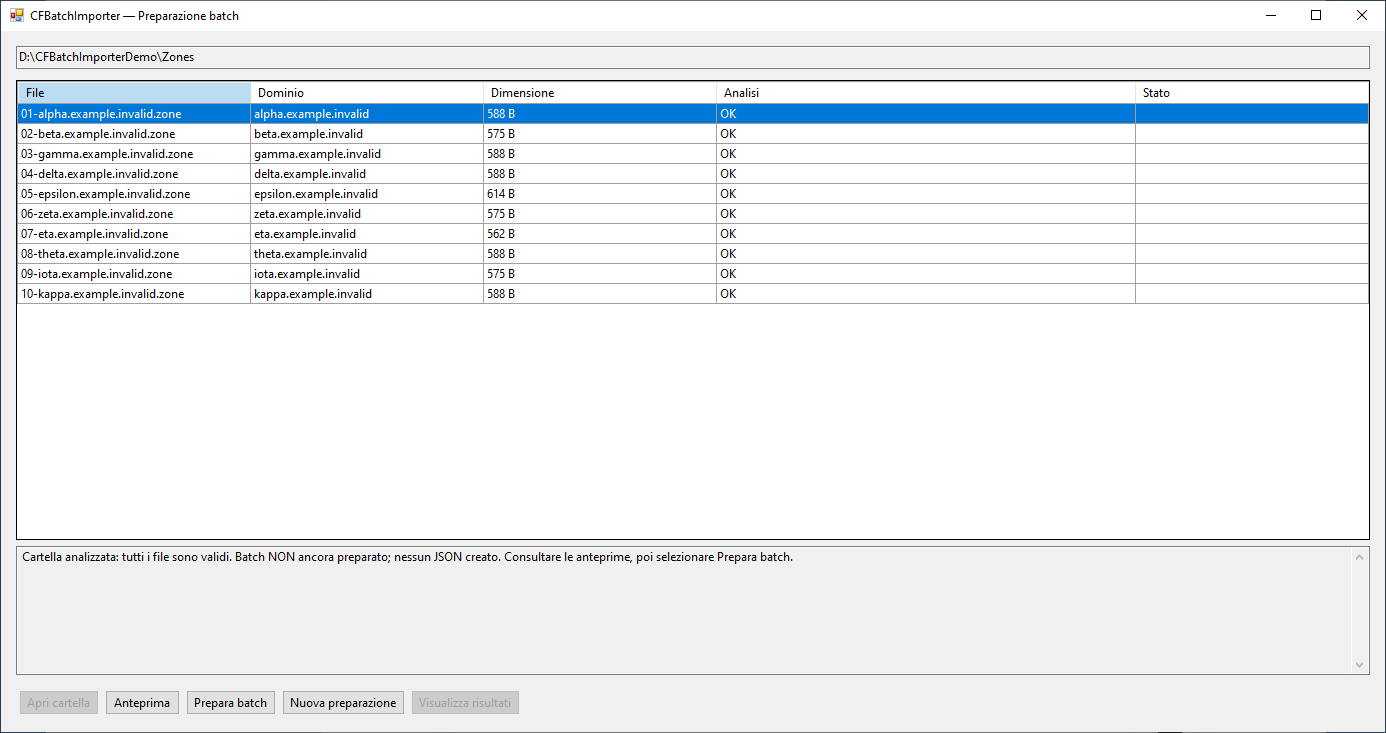Maximize the CFBatchImporter window
The image size is (1386, 733).
coord(1316,15)
